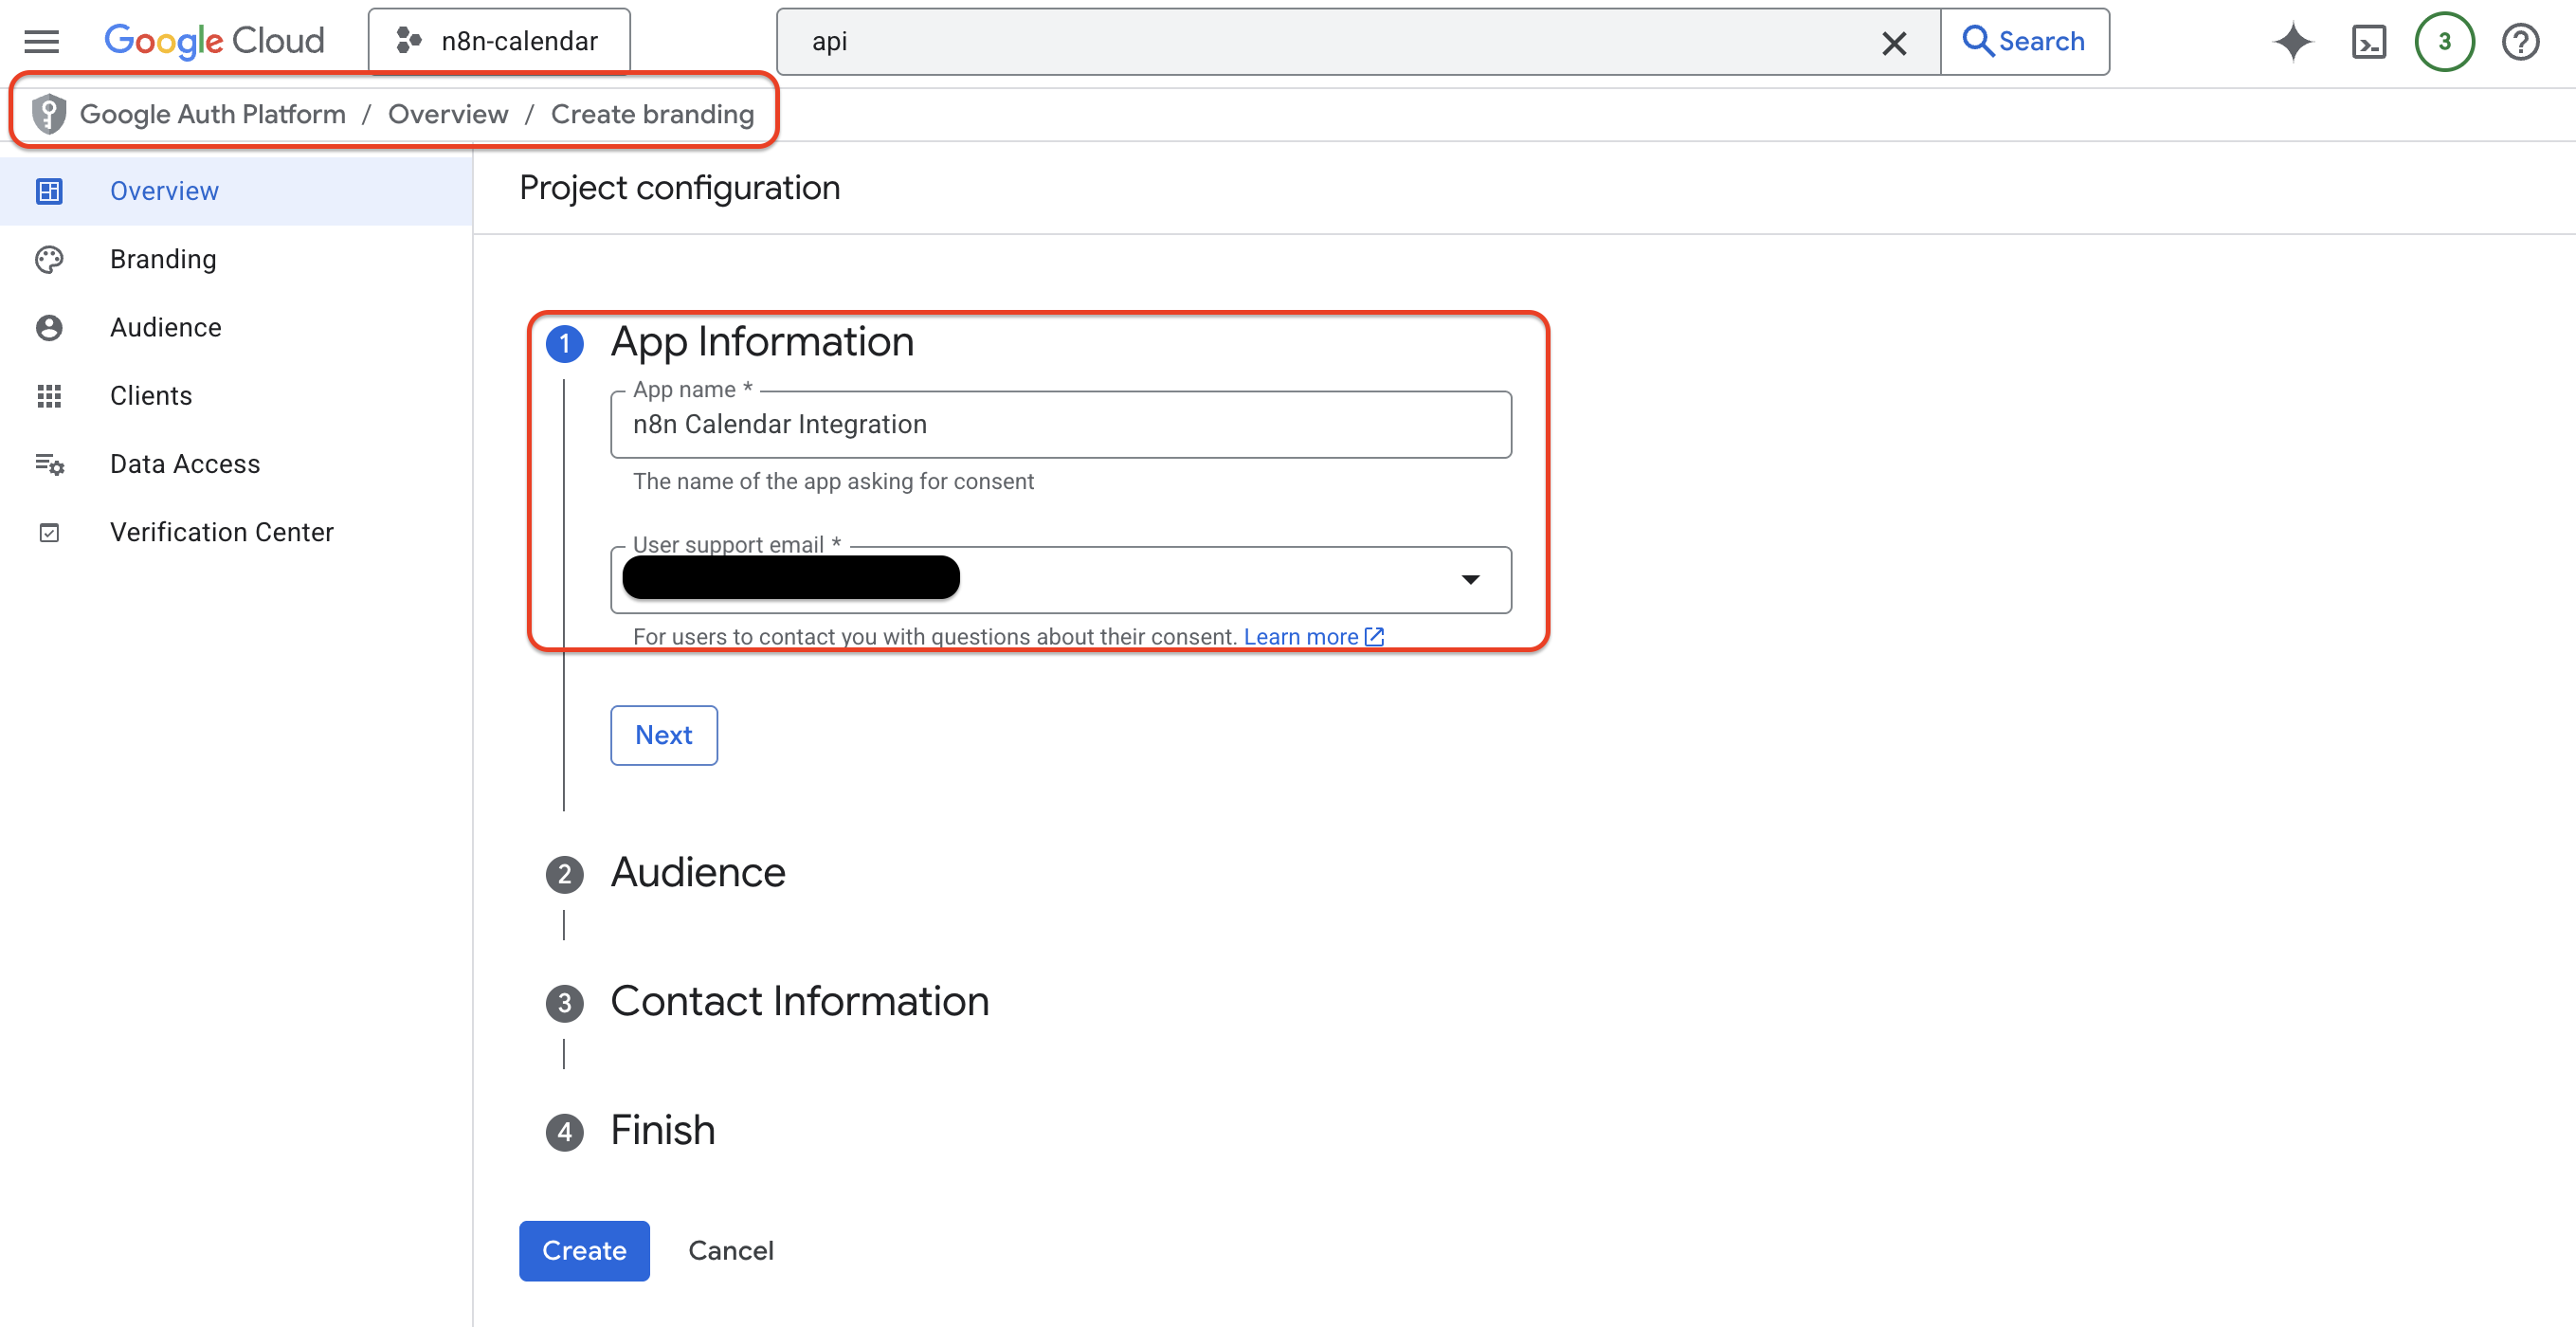
Task: Clear the search box with X
Action: pos(1893,43)
